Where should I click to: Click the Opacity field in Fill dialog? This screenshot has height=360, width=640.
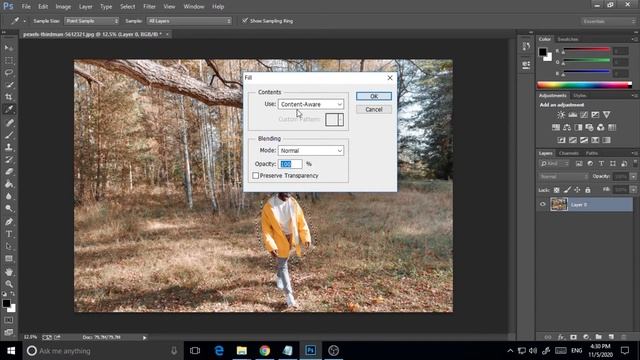click(x=290, y=164)
